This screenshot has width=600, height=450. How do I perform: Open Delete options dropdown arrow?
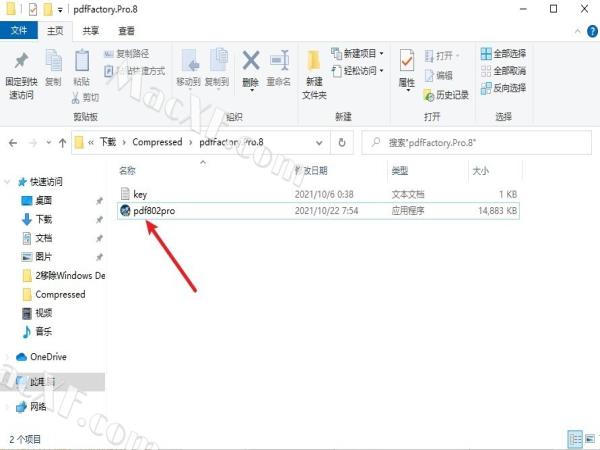(252, 91)
